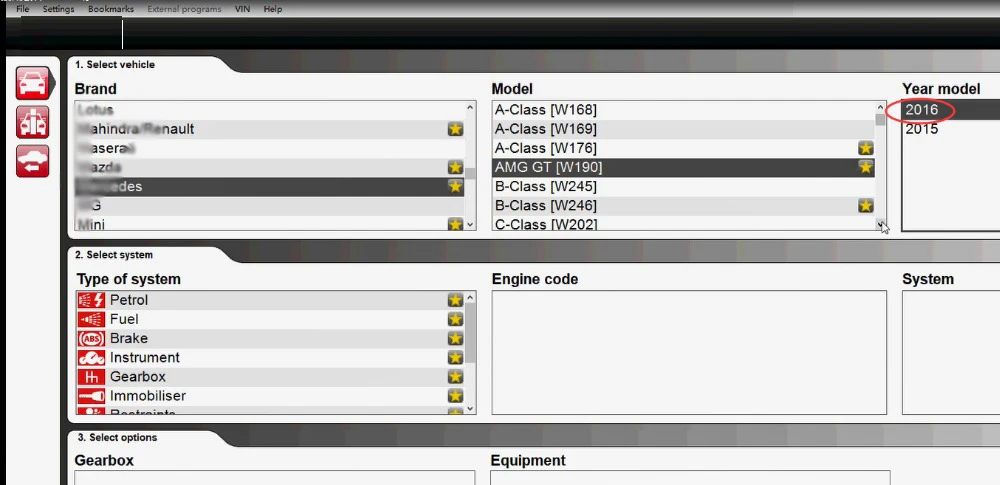Toggle favorite star for Immobiliser system

[x=455, y=396]
